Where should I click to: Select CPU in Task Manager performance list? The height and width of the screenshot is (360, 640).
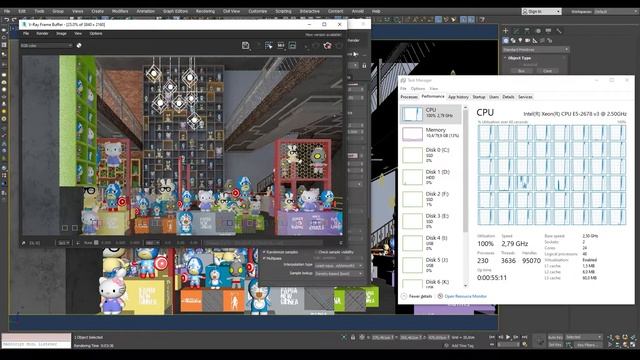[x=431, y=113]
